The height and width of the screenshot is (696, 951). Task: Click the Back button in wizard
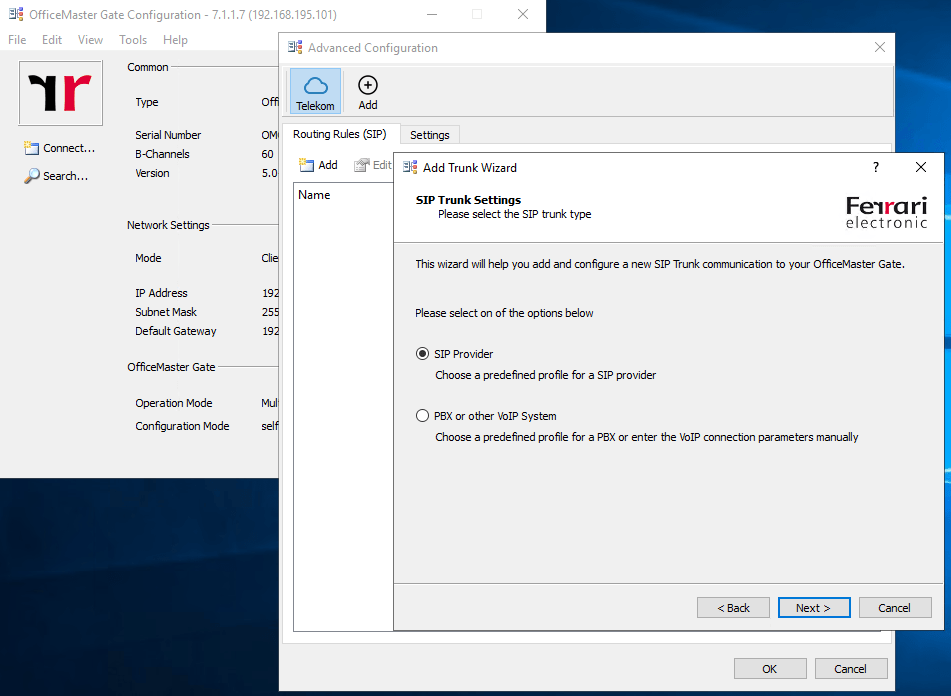pos(733,607)
